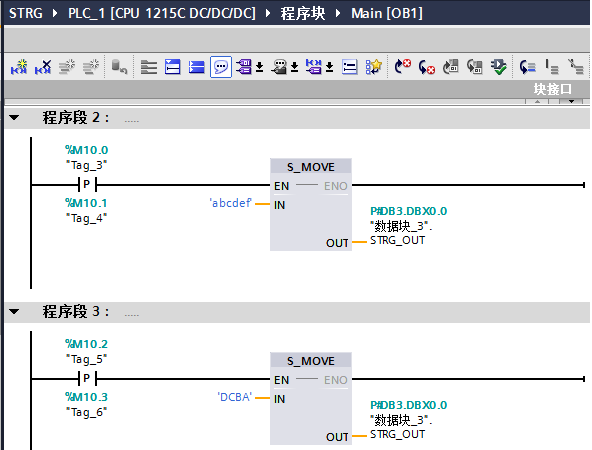The width and height of the screenshot is (592, 450).
Task: Click the compile check icon with green tick
Action: (x=499, y=67)
